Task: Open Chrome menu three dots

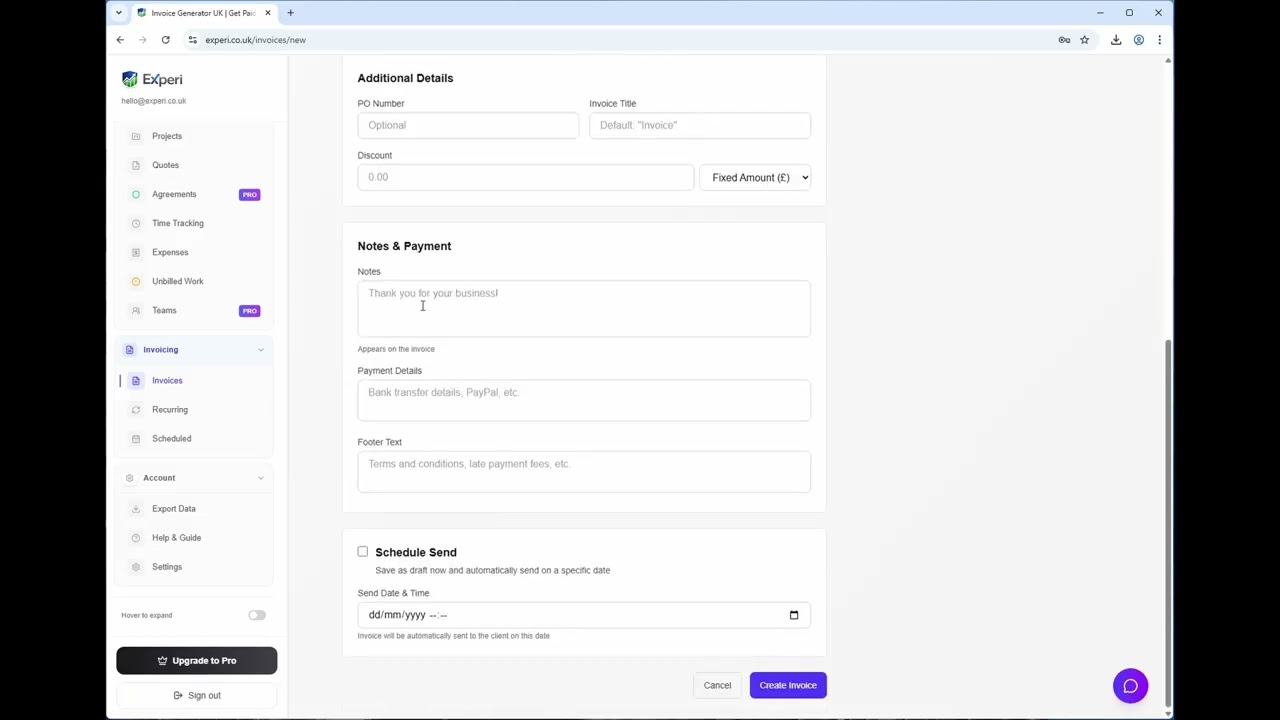Action: point(1159,40)
